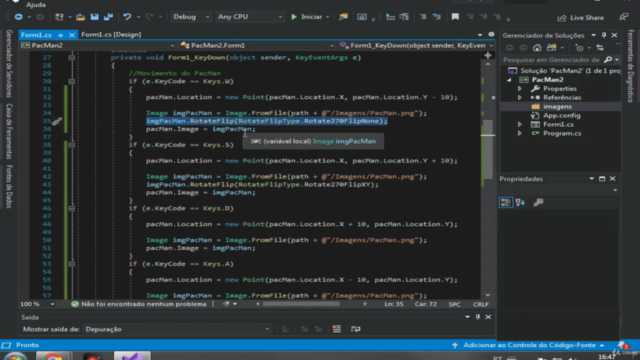Collapse the Keys.D if block at line 46
Viewport: 640px width, 360px height.
click(x=71, y=209)
